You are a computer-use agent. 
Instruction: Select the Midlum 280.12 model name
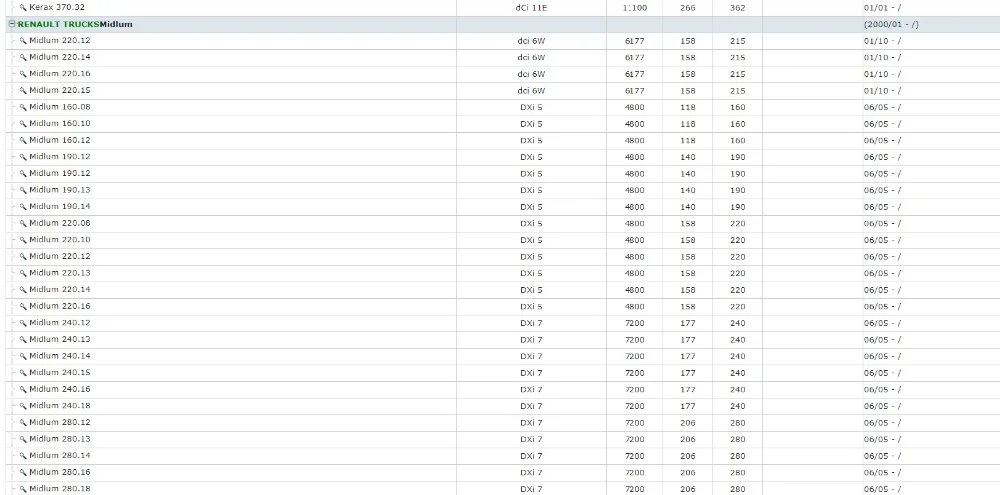[x=60, y=422]
